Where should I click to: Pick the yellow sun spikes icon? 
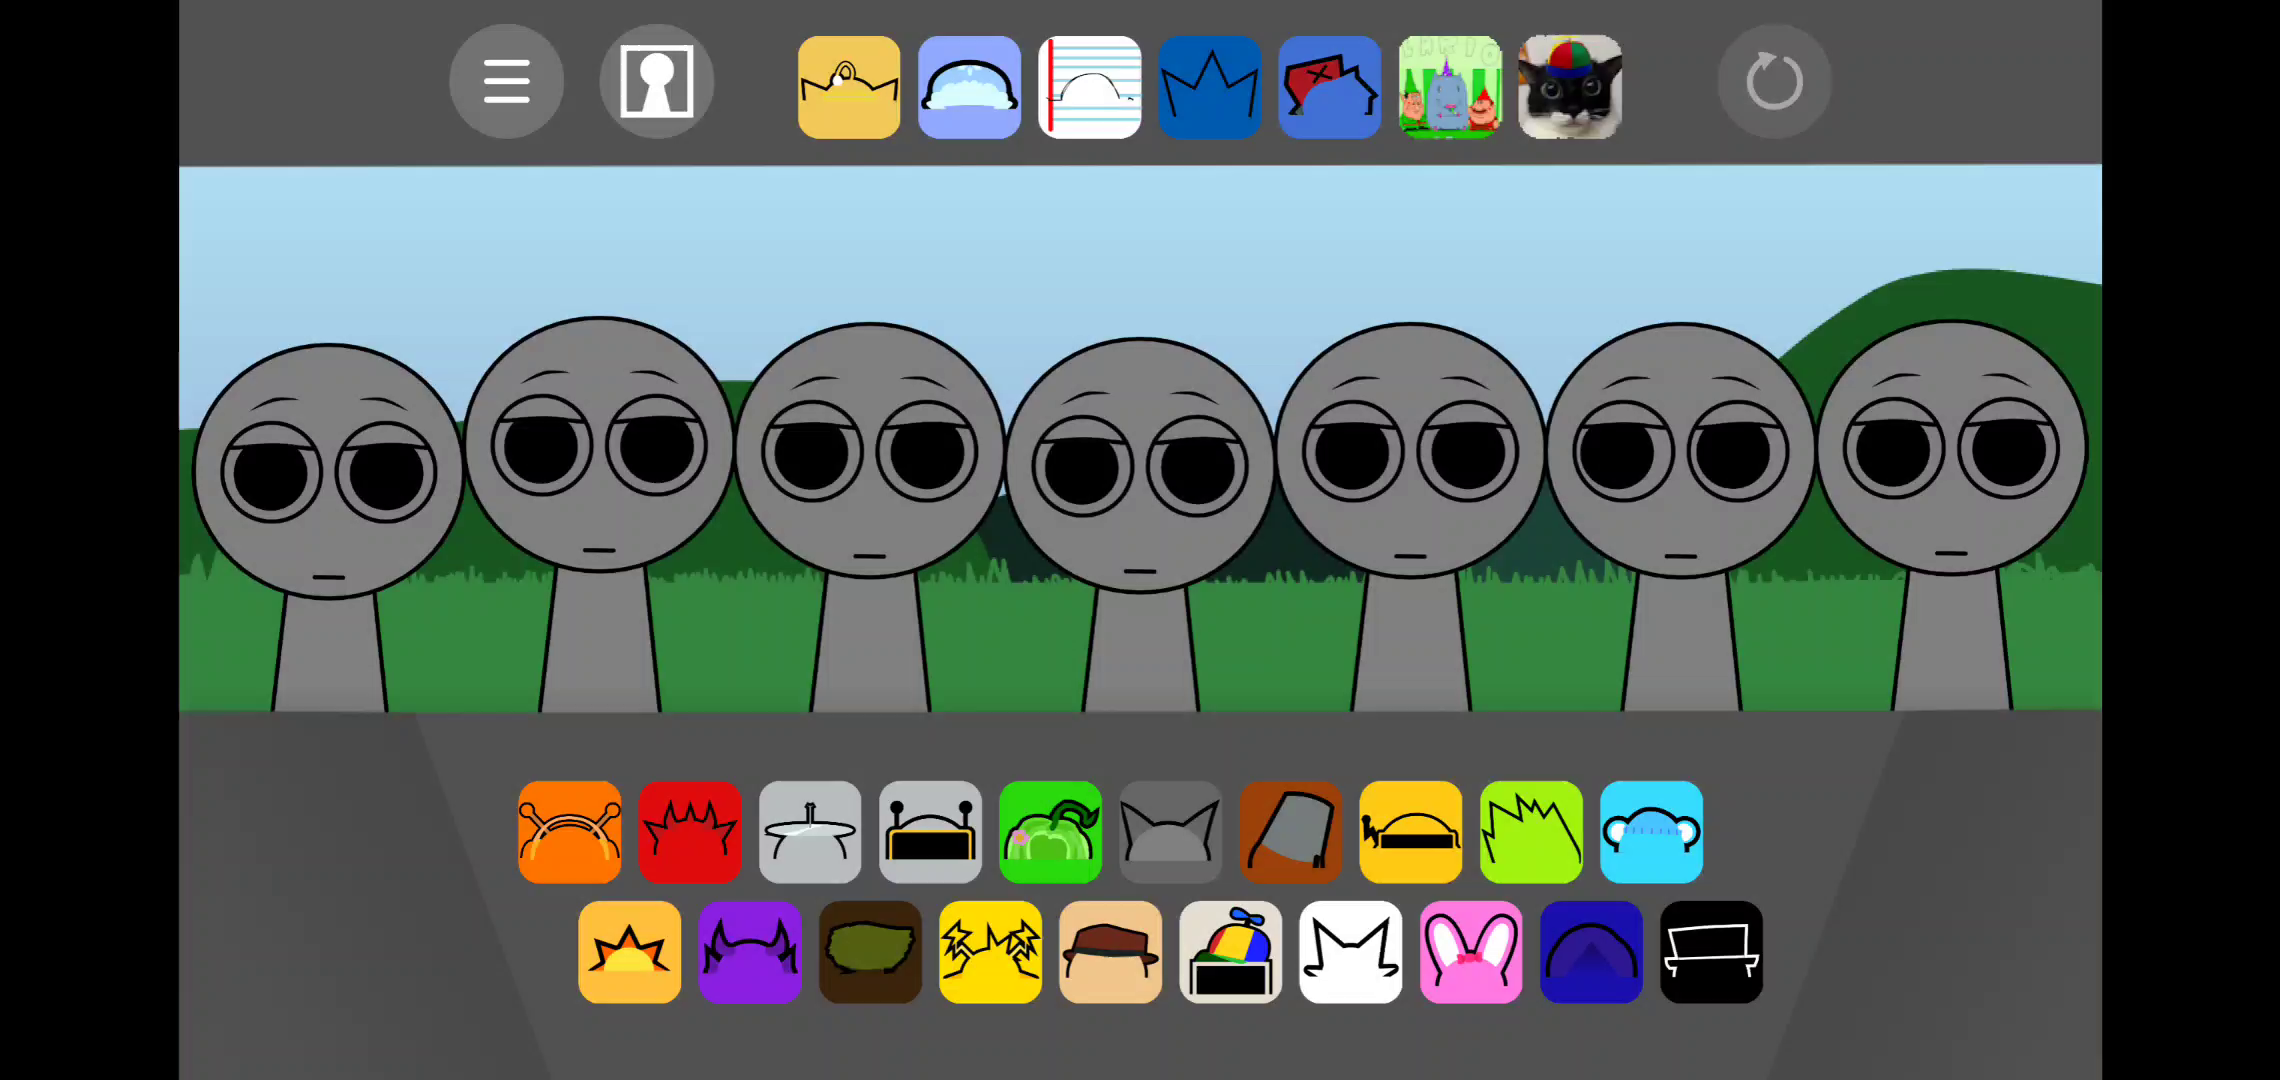(629, 952)
